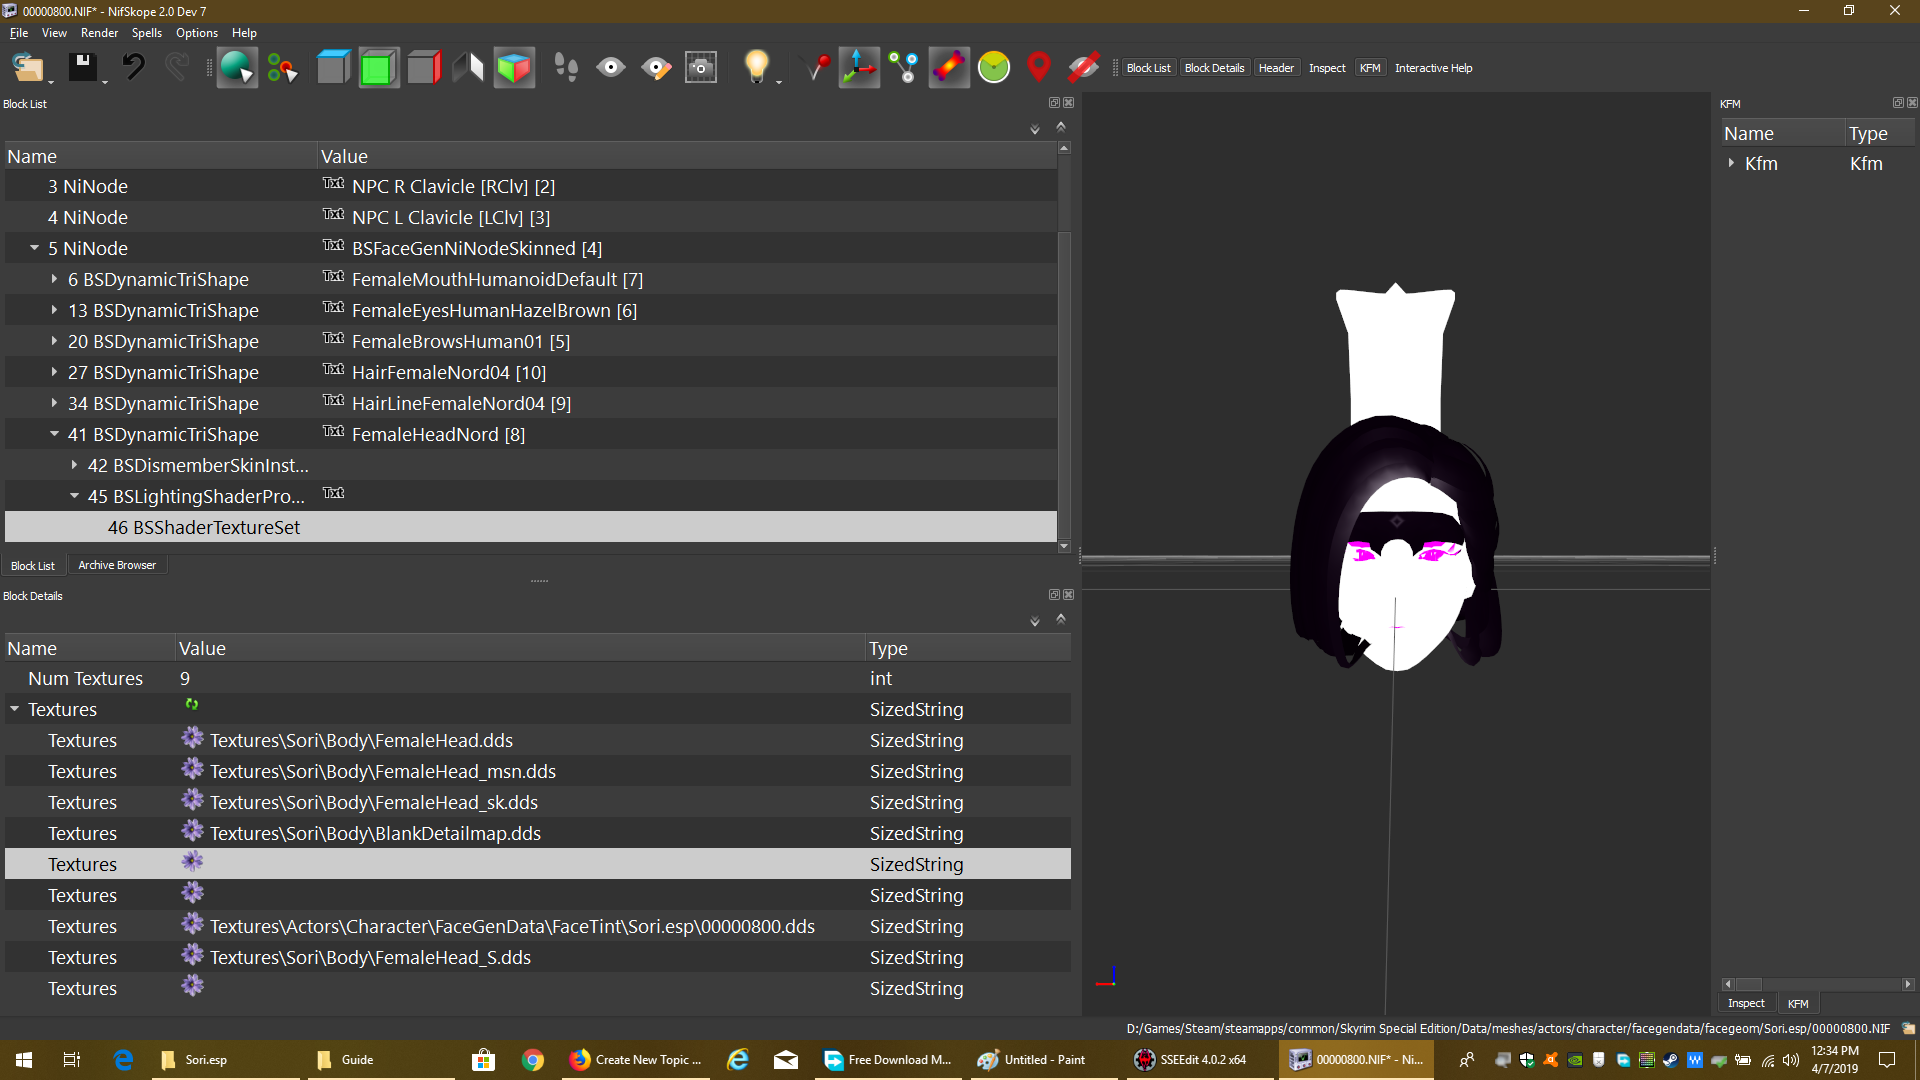Click the Undo arrow icon
Viewport: 1920px width, 1080px height.
tap(133, 68)
